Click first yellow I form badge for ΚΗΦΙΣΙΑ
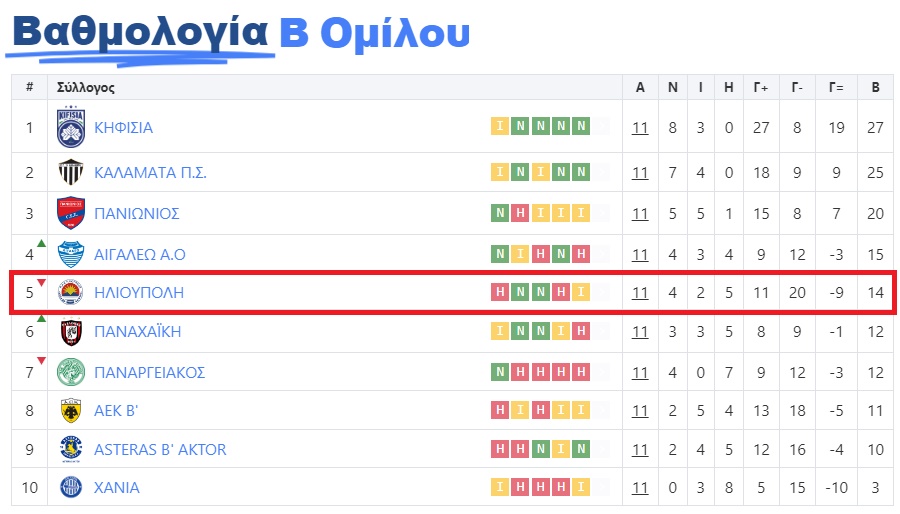The image size is (900, 514). point(500,126)
